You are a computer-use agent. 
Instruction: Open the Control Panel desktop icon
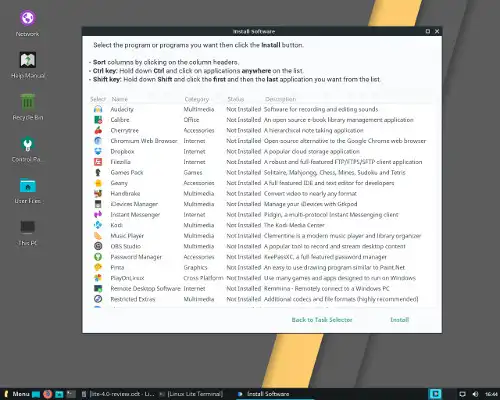click(28, 144)
